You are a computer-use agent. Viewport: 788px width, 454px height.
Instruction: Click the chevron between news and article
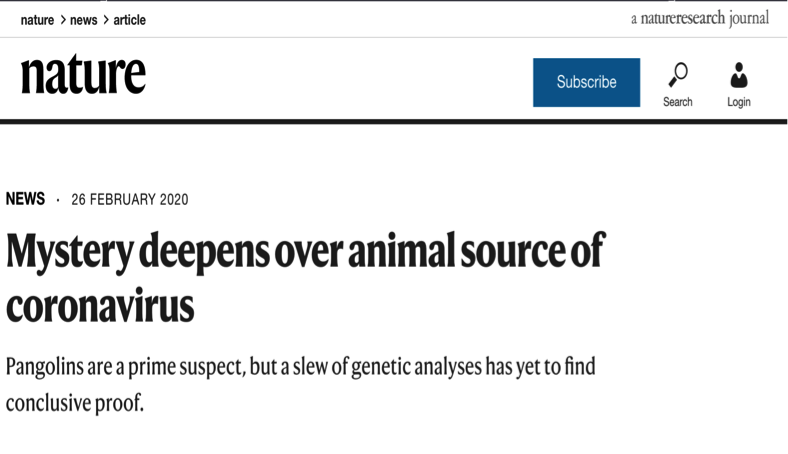tap(106, 20)
